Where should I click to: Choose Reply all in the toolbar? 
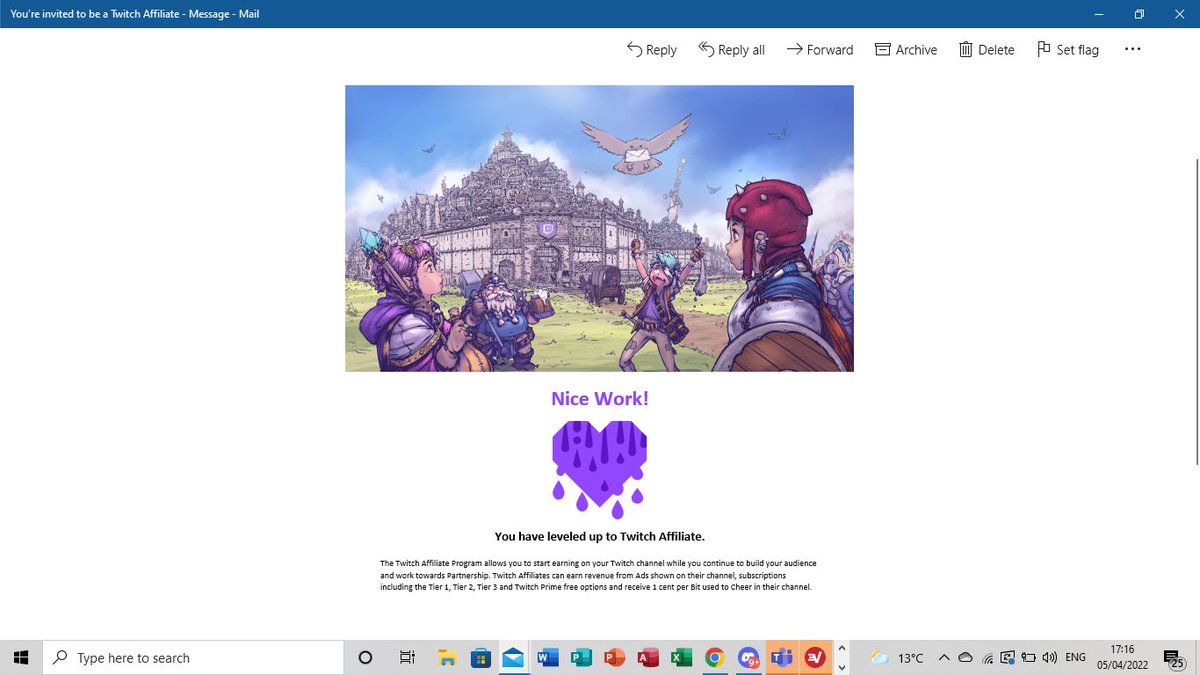731,49
